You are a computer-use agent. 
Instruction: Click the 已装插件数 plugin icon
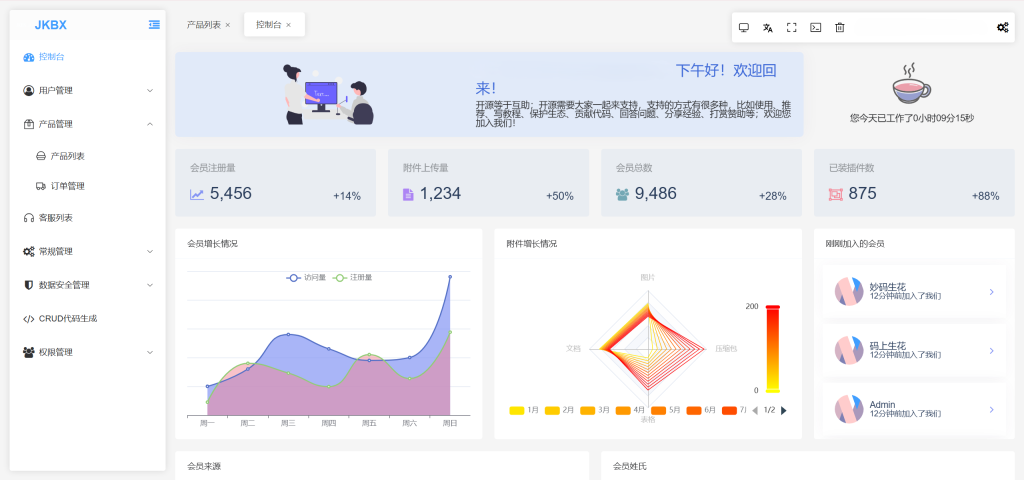coord(835,195)
